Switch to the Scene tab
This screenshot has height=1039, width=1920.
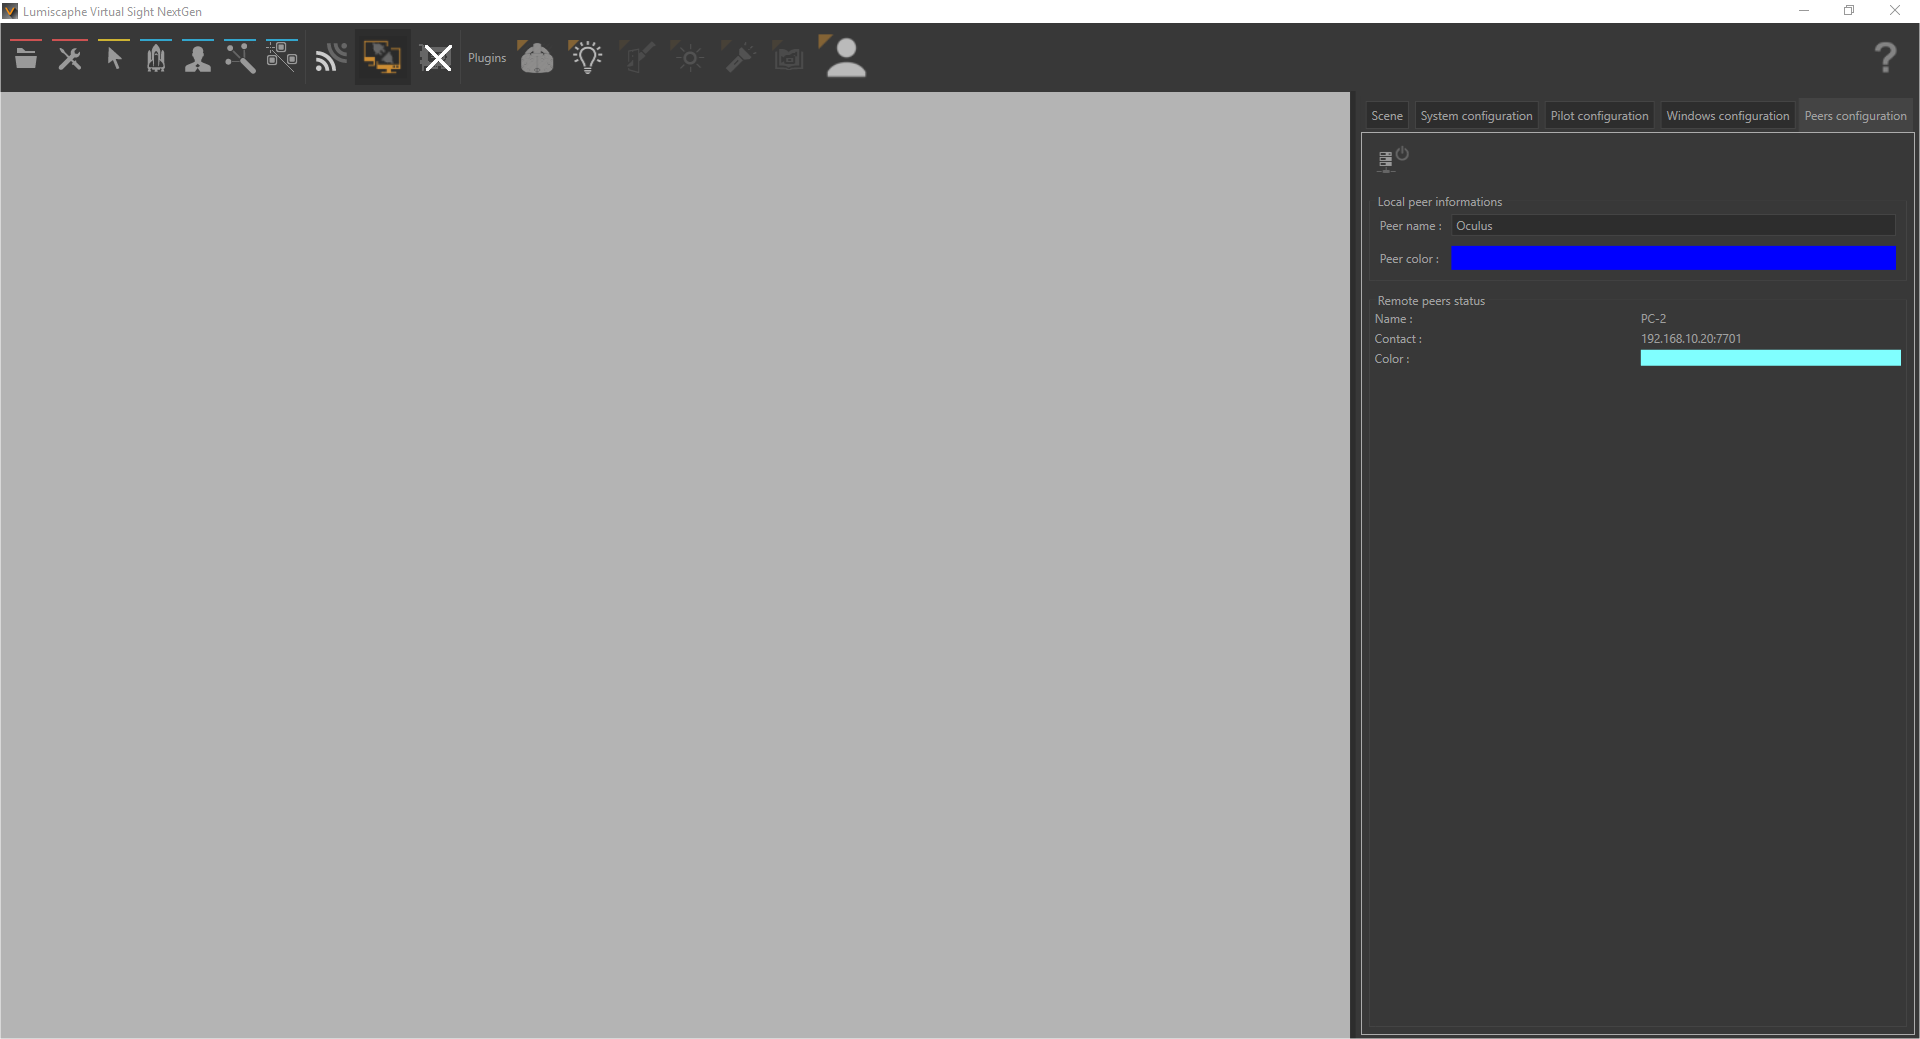tap(1386, 116)
